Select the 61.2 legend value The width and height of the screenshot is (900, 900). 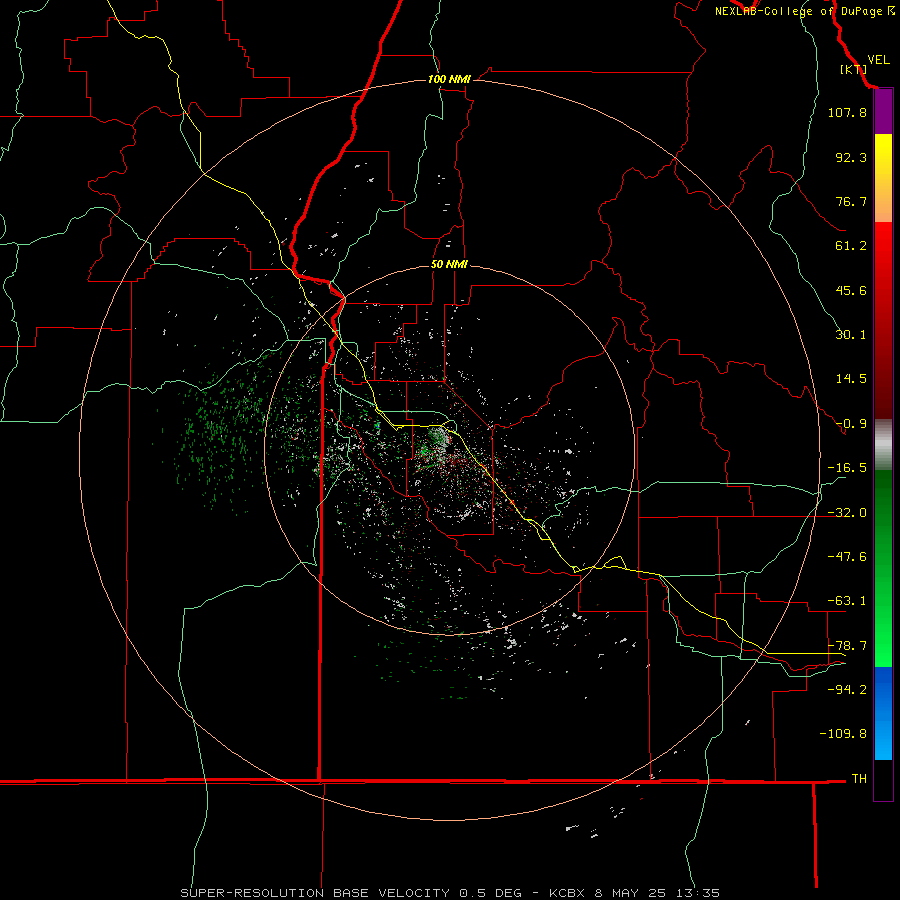851,246
